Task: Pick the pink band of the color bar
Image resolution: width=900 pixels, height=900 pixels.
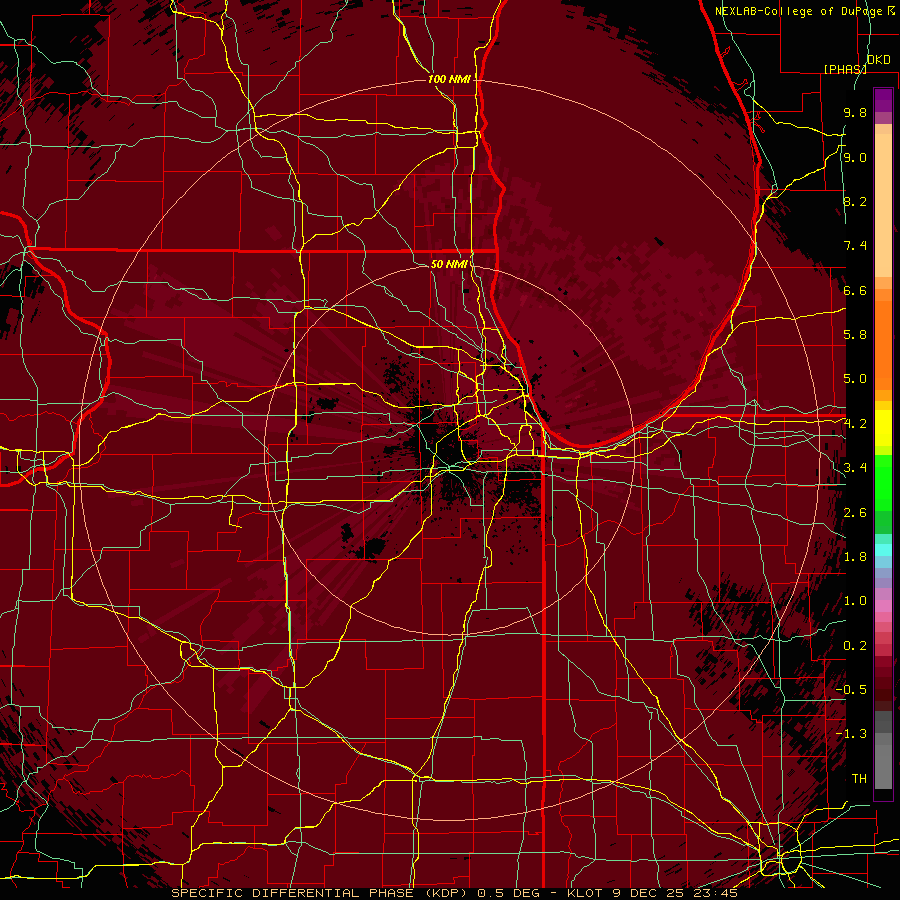Action: (883, 606)
